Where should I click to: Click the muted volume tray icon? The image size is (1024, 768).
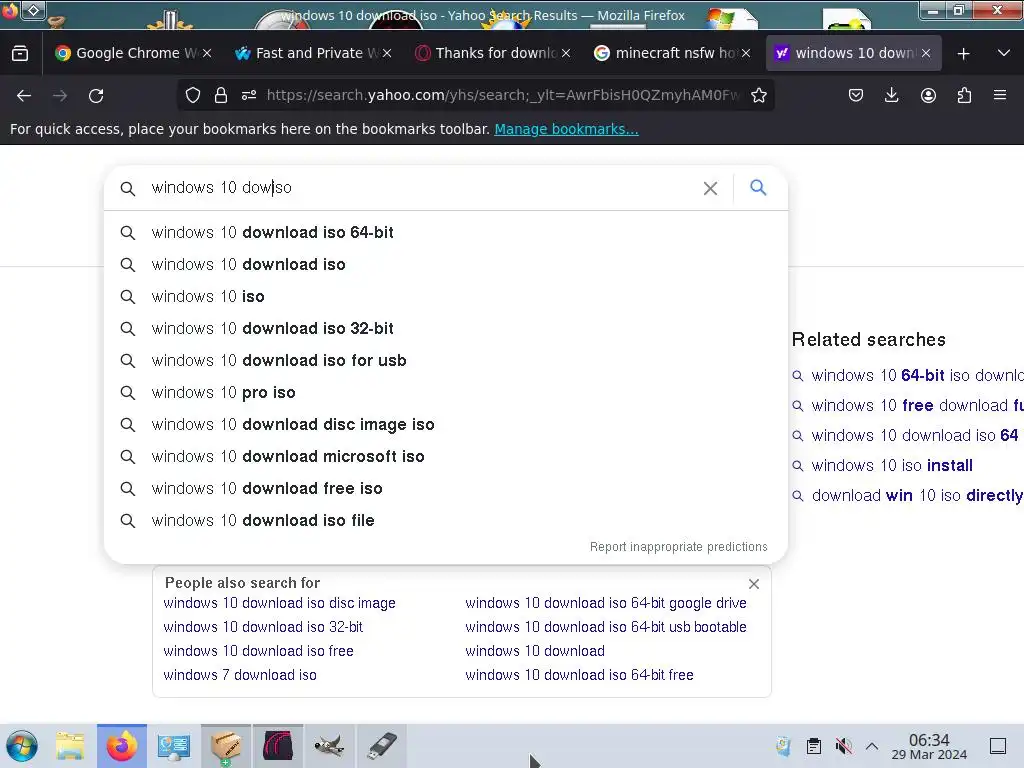pyautogui.click(x=843, y=745)
